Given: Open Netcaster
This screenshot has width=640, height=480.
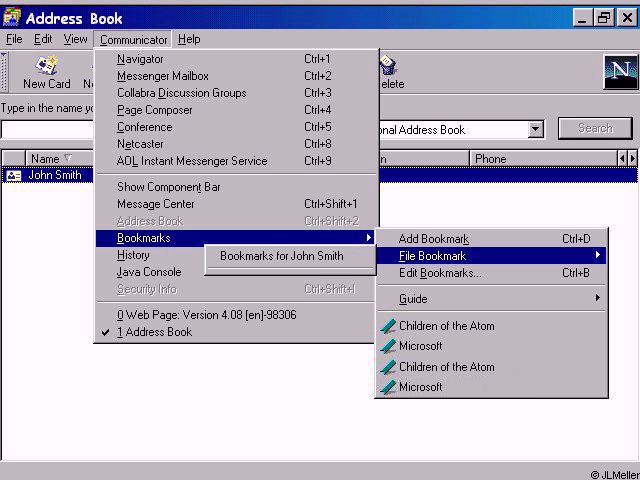Looking at the screenshot, I should coord(235,144).
